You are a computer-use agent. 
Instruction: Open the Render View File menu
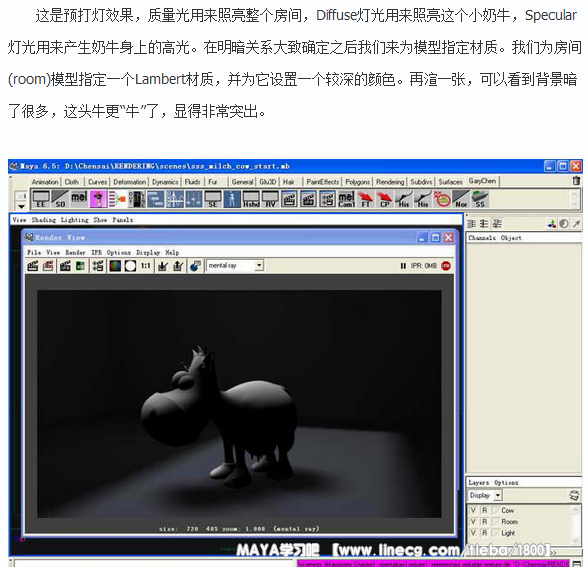(x=34, y=252)
